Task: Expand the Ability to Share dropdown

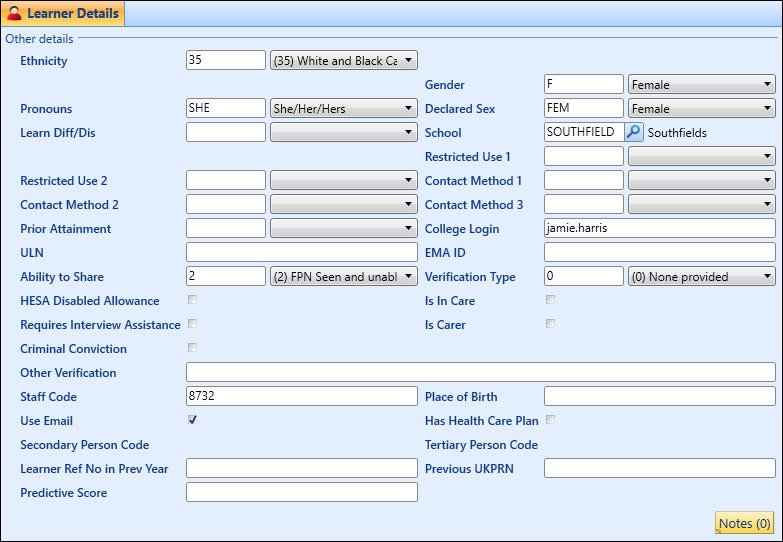Action: [408, 277]
